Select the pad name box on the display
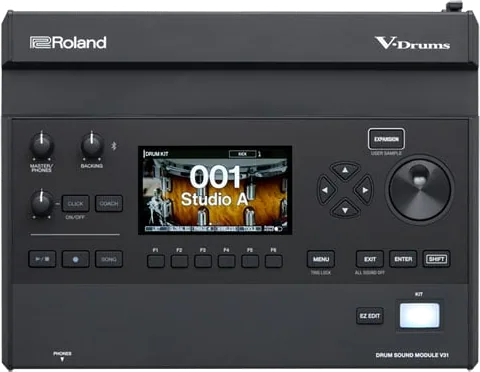This screenshot has width=480, height=372. [x=243, y=154]
